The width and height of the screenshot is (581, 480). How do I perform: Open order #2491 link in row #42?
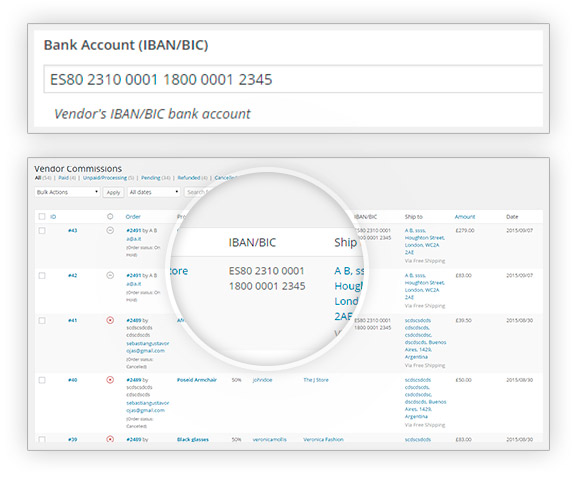pyautogui.click(x=134, y=275)
